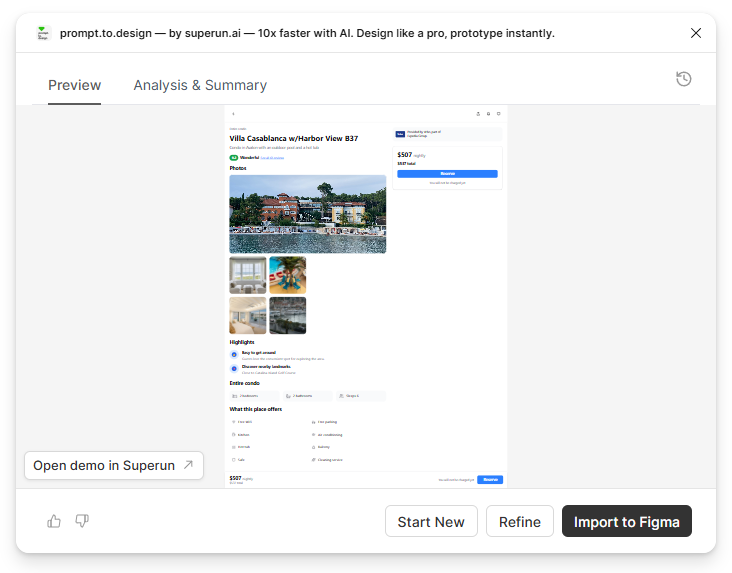Click the Start New button

point(431,521)
